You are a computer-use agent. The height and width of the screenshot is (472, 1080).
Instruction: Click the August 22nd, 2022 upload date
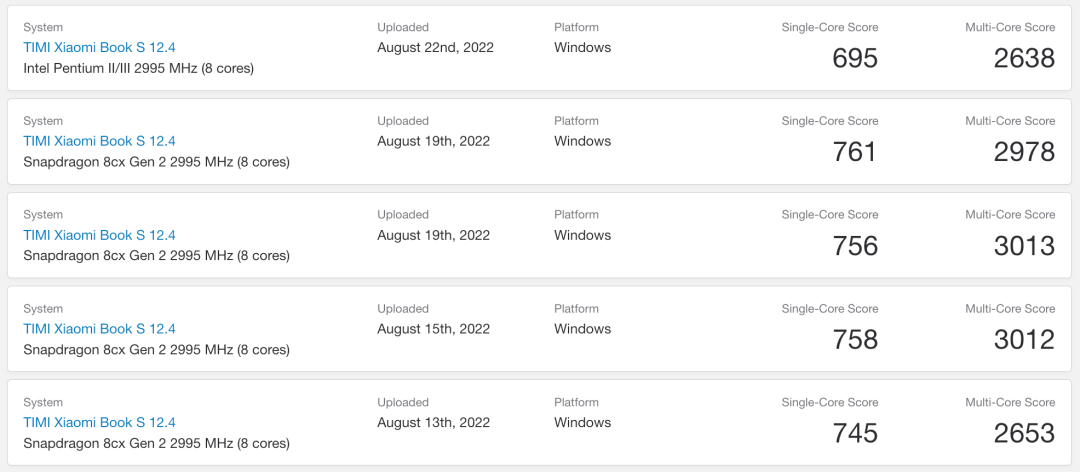coord(435,48)
